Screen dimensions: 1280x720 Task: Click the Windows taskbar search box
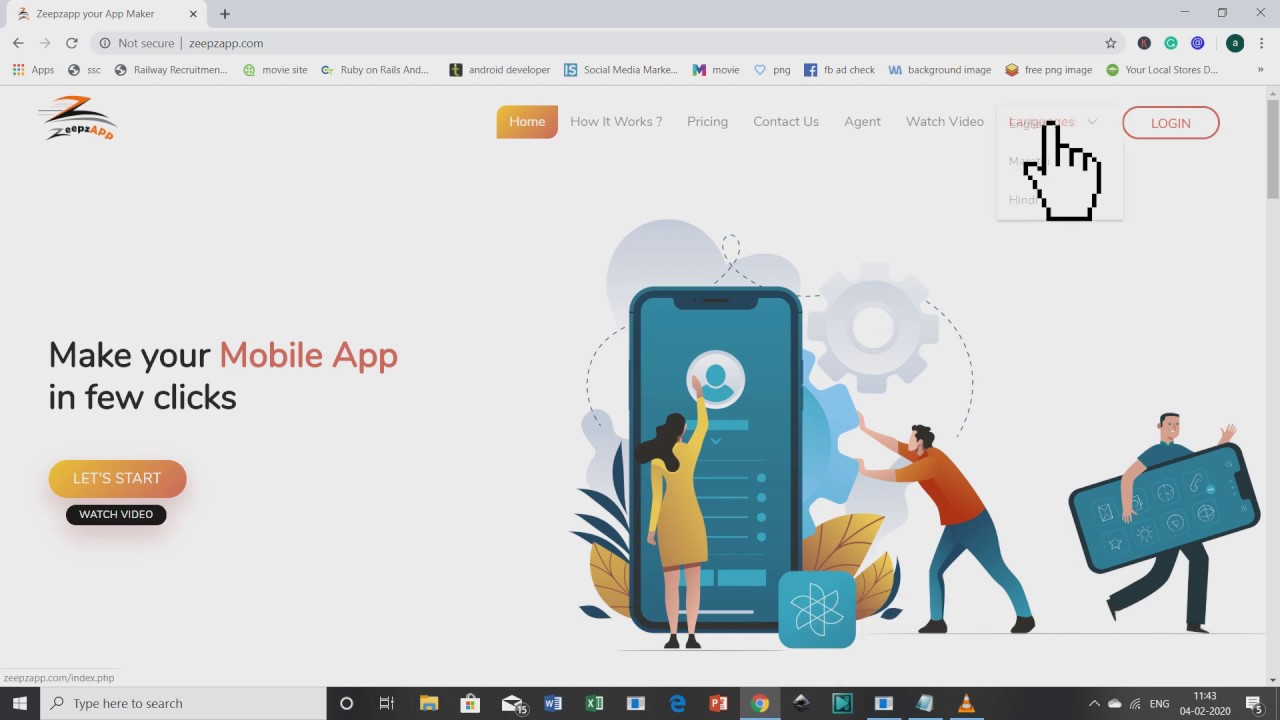click(x=183, y=703)
